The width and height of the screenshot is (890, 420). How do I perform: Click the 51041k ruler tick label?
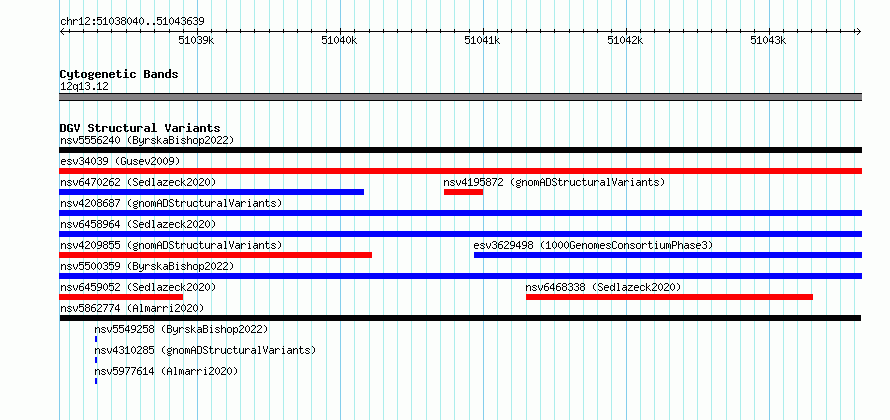pyautogui.click(x=482, y=40)
